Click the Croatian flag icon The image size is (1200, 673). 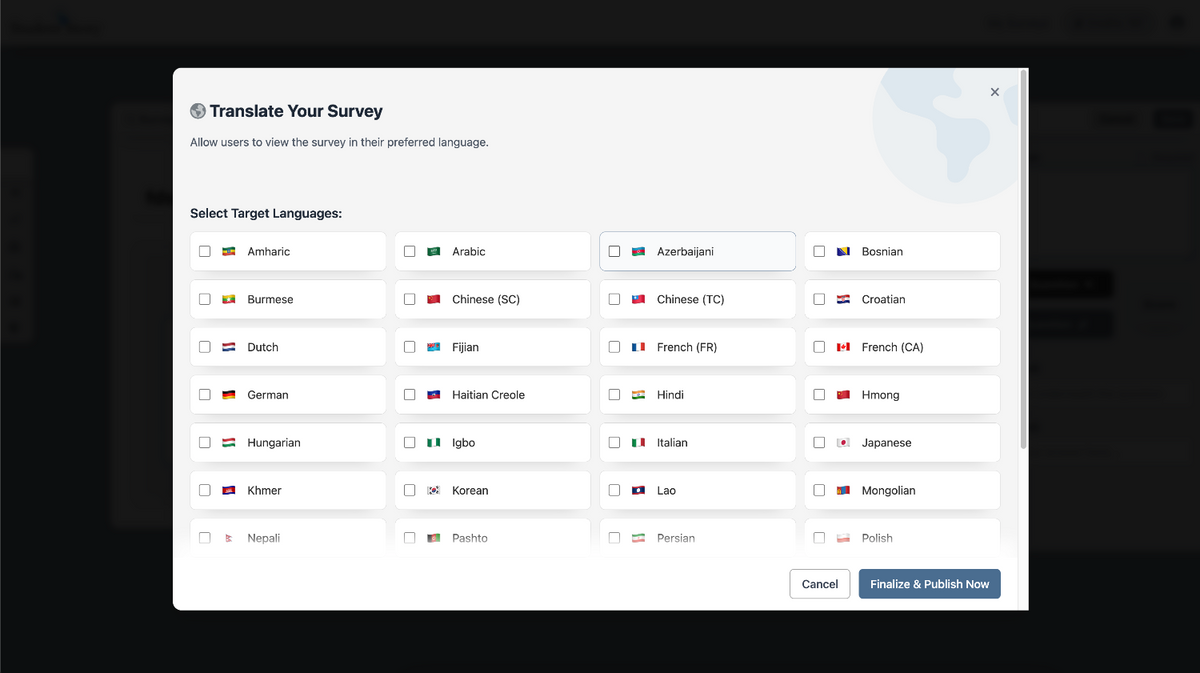(x=844, y=299)
